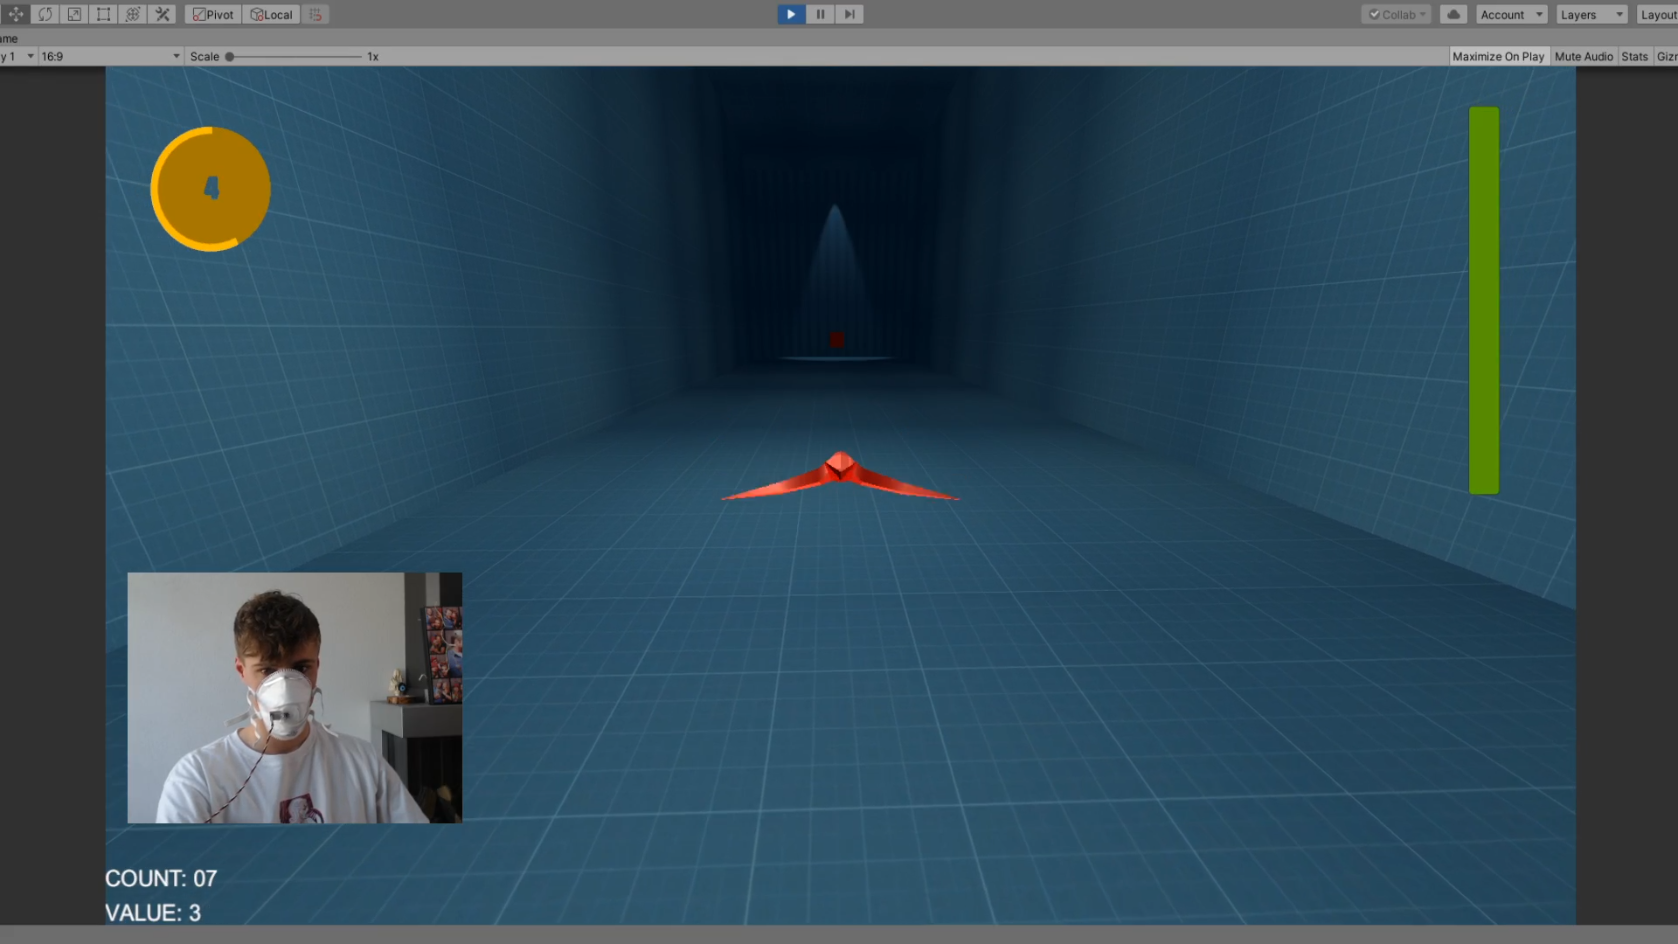Open cloud services icon

click(1453, 14)
